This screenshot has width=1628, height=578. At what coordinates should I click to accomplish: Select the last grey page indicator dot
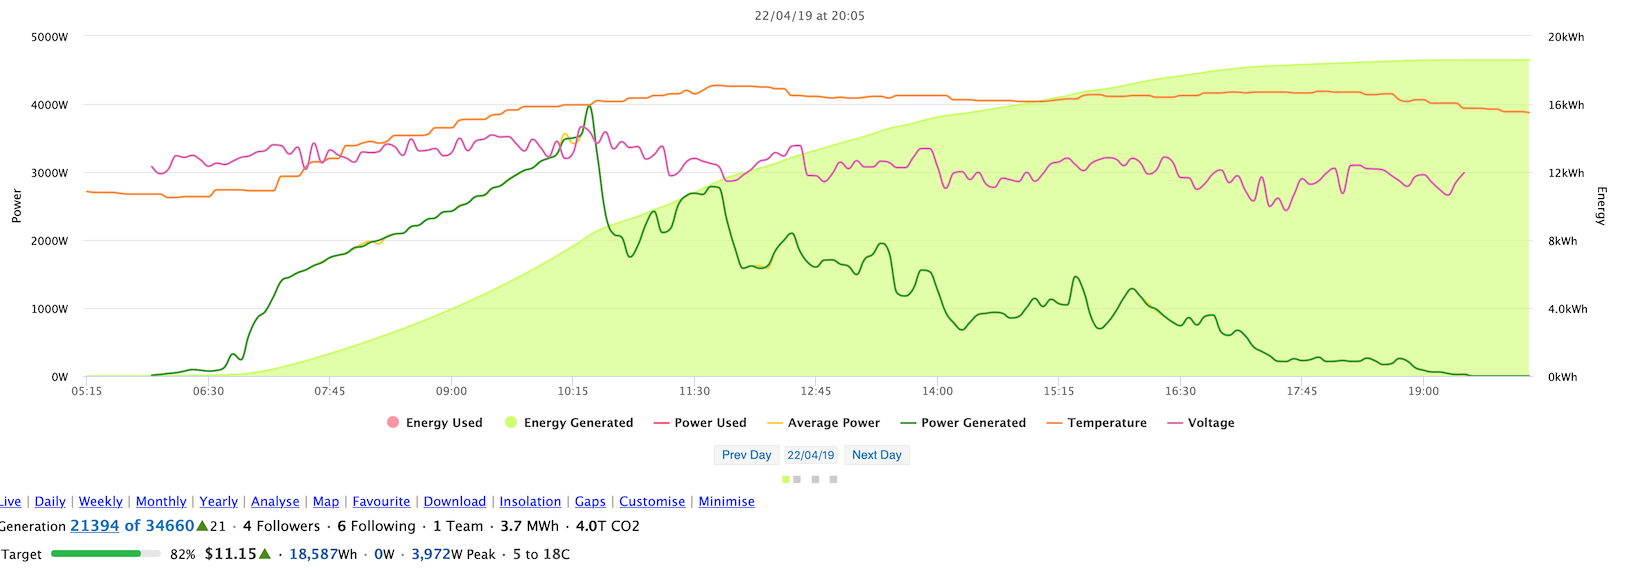(x=833, y=480)
